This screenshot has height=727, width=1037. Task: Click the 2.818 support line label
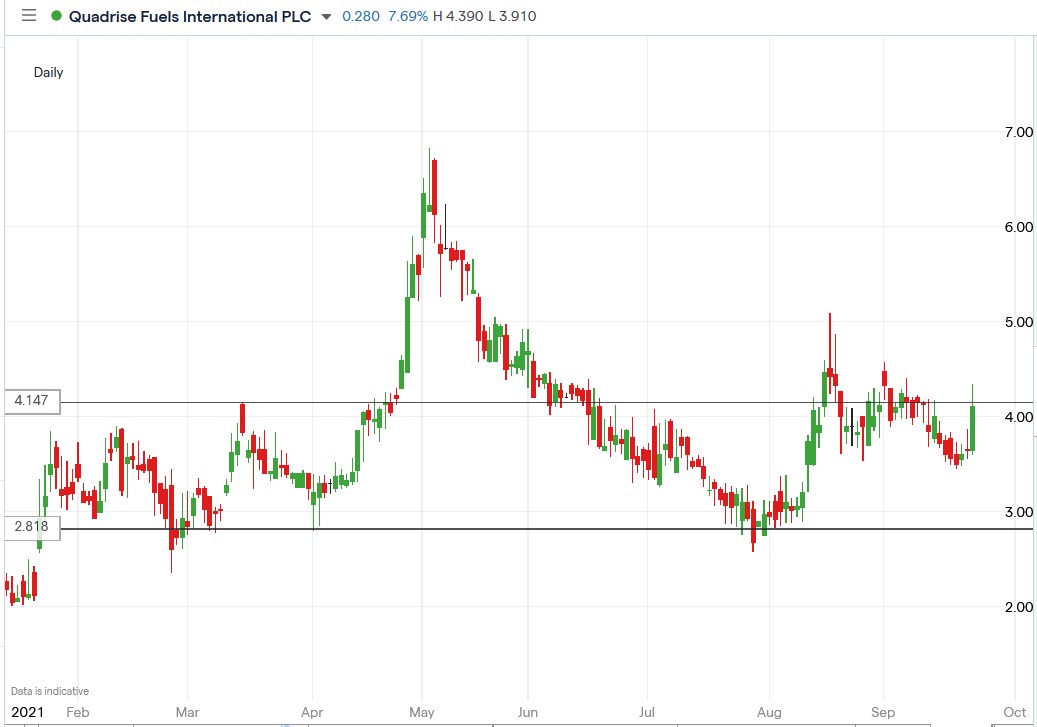(x=31, y=527)
